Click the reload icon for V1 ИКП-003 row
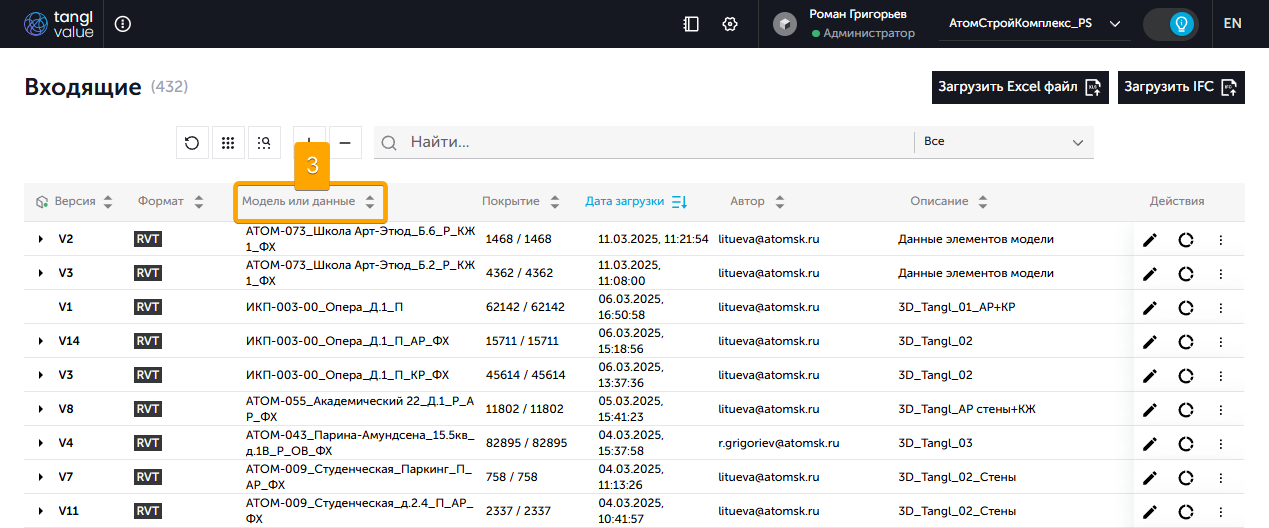 [x=1185, y=308]
